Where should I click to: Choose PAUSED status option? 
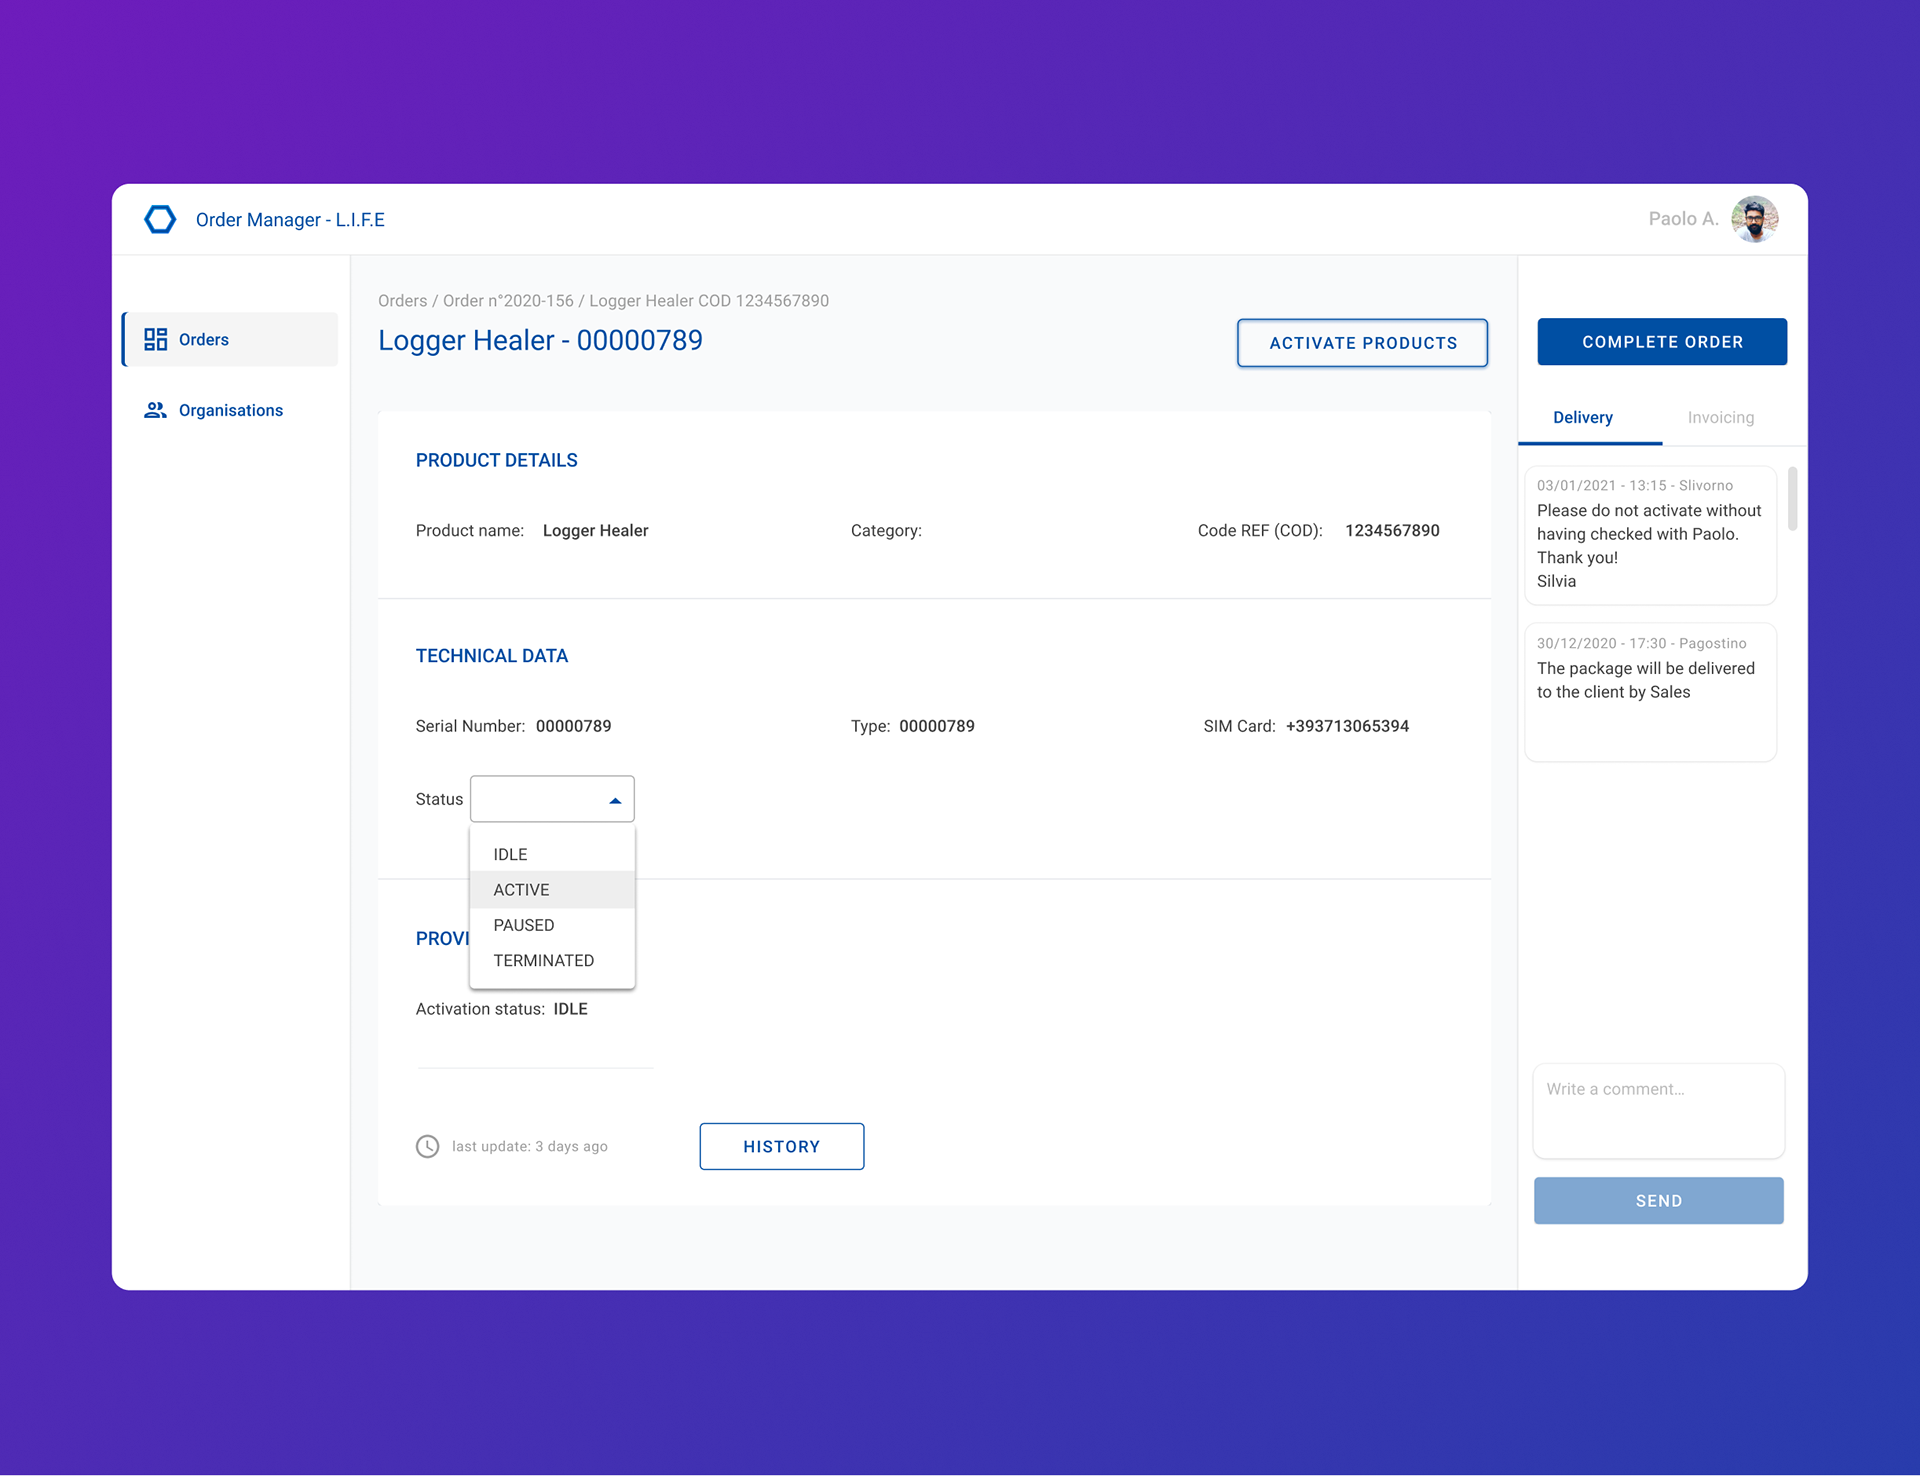tap(552, 925)
